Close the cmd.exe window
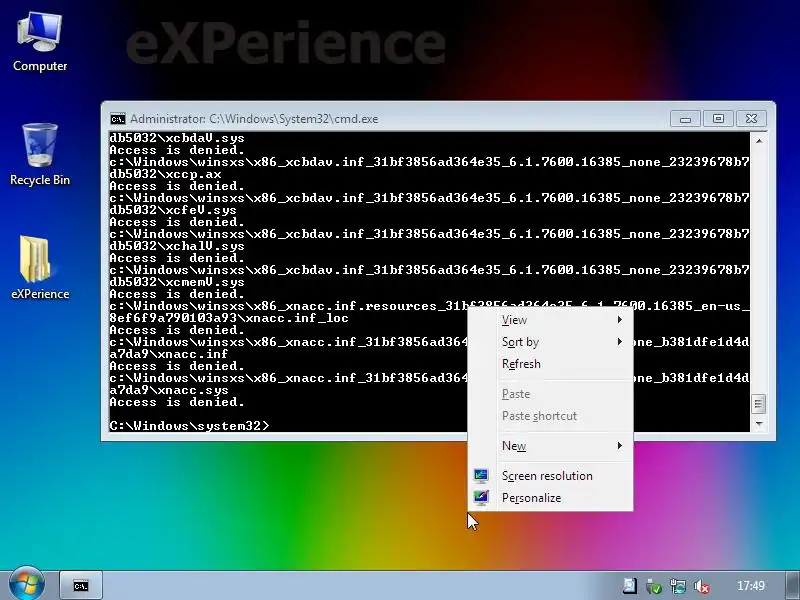The height and width of the screenshot is (600, 800). click(x=751, y=119)
